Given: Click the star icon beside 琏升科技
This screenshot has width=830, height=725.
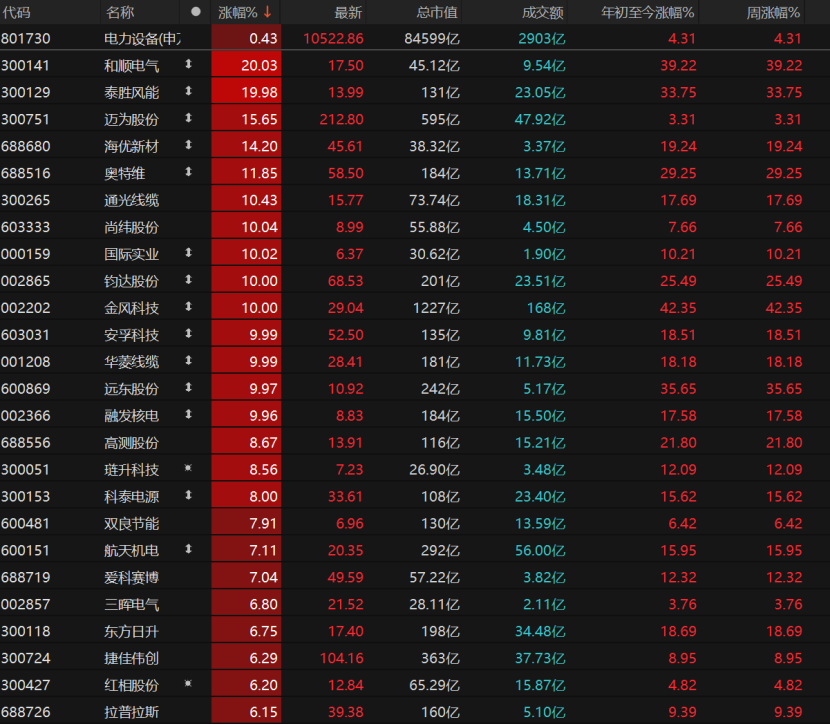Looking at the screenshot, I should (188, 470).
